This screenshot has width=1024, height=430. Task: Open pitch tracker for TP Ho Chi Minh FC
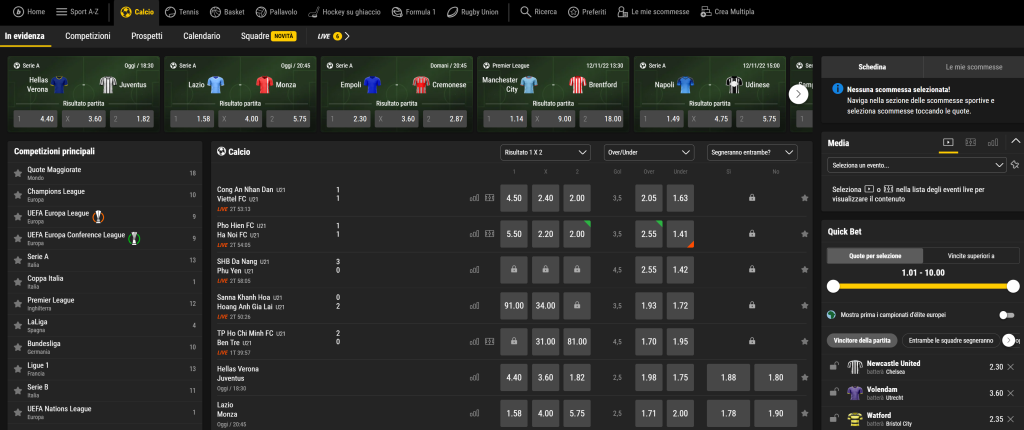click(x=490, y=341)
